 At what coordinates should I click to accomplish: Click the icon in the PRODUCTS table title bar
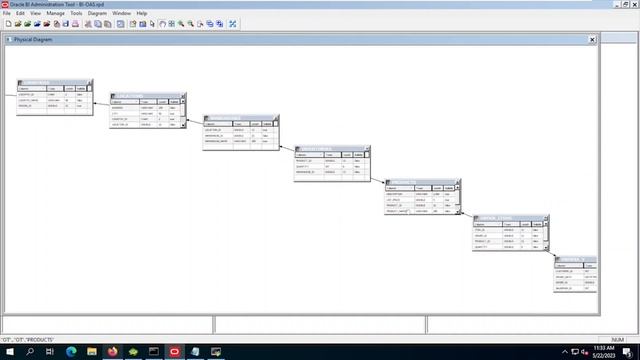tap(388, 182)
